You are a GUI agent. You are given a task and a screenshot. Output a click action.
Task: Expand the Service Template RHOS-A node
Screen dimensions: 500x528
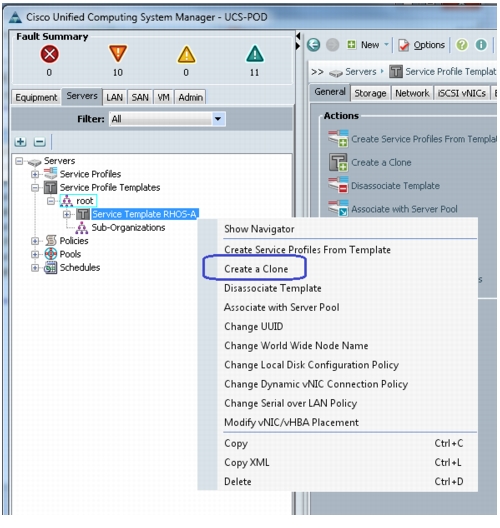pos(67,214)
